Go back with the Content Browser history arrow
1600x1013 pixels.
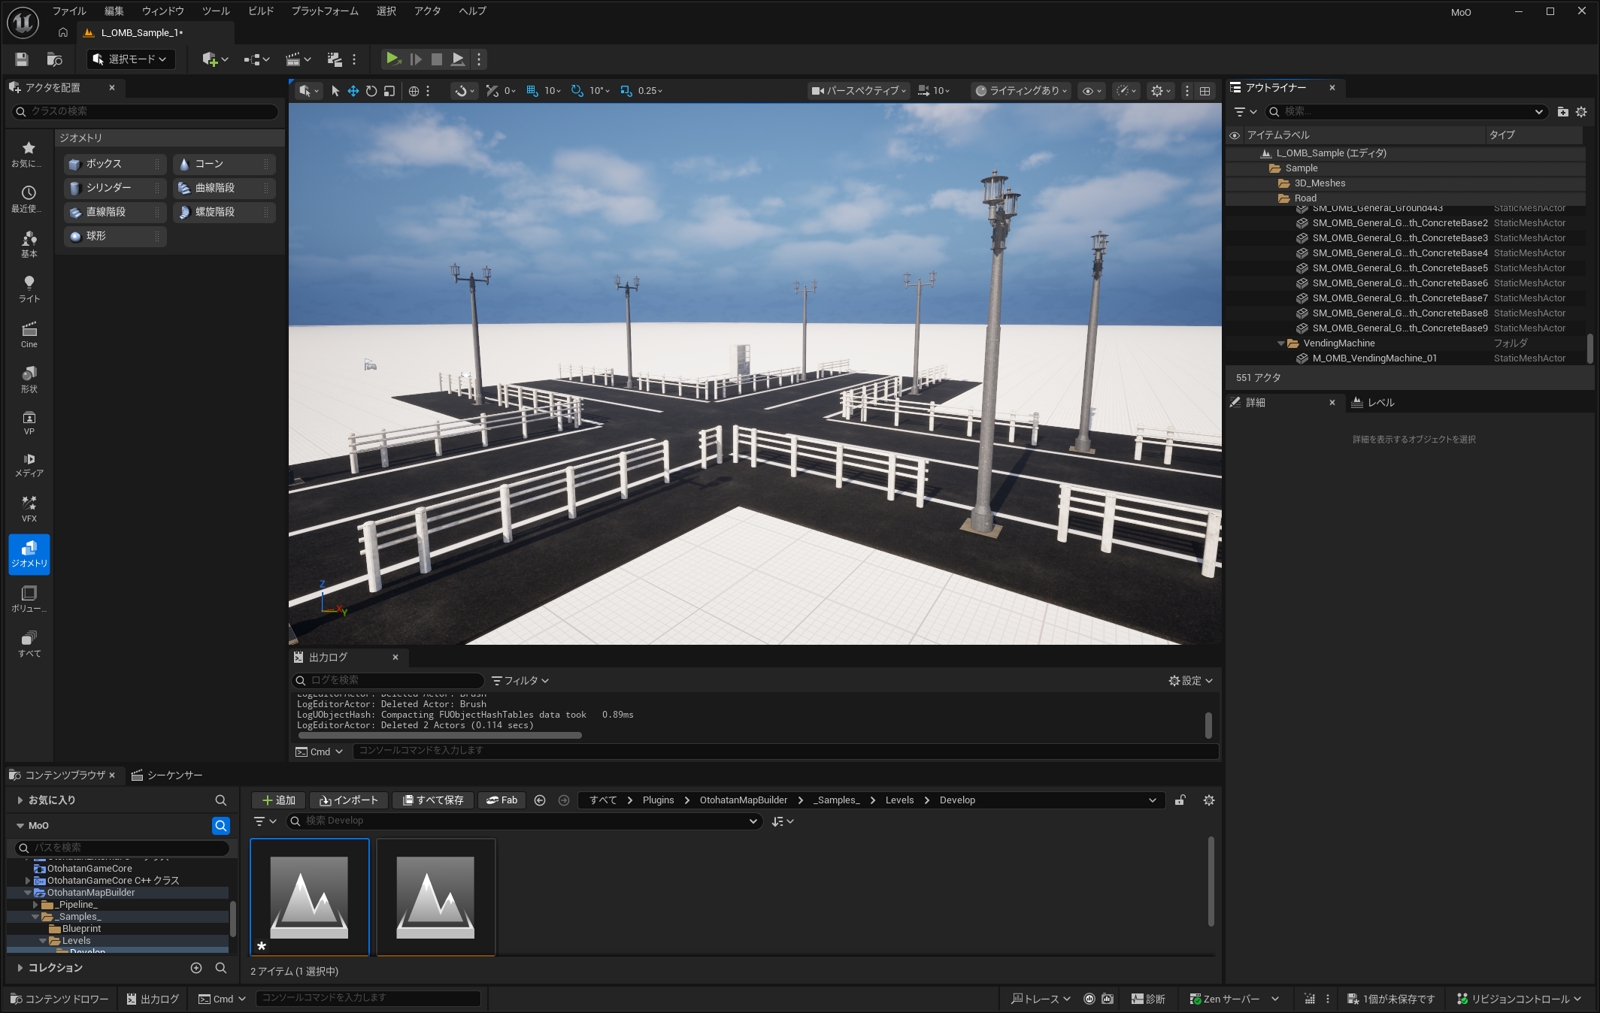point(540,800)
